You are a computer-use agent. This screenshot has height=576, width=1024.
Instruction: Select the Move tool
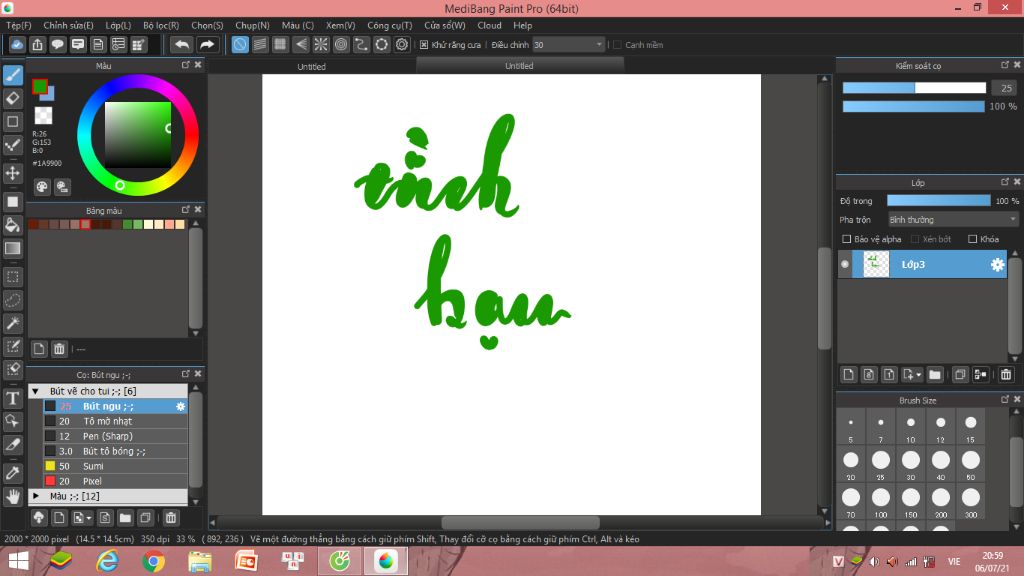tap(12, 173)
